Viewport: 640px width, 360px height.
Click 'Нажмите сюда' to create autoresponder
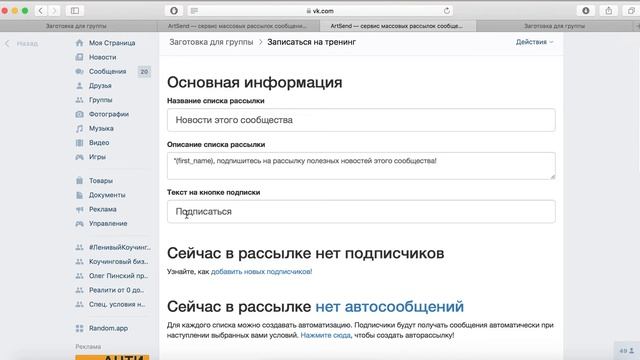pyautogui.click(x=325, y=335)
